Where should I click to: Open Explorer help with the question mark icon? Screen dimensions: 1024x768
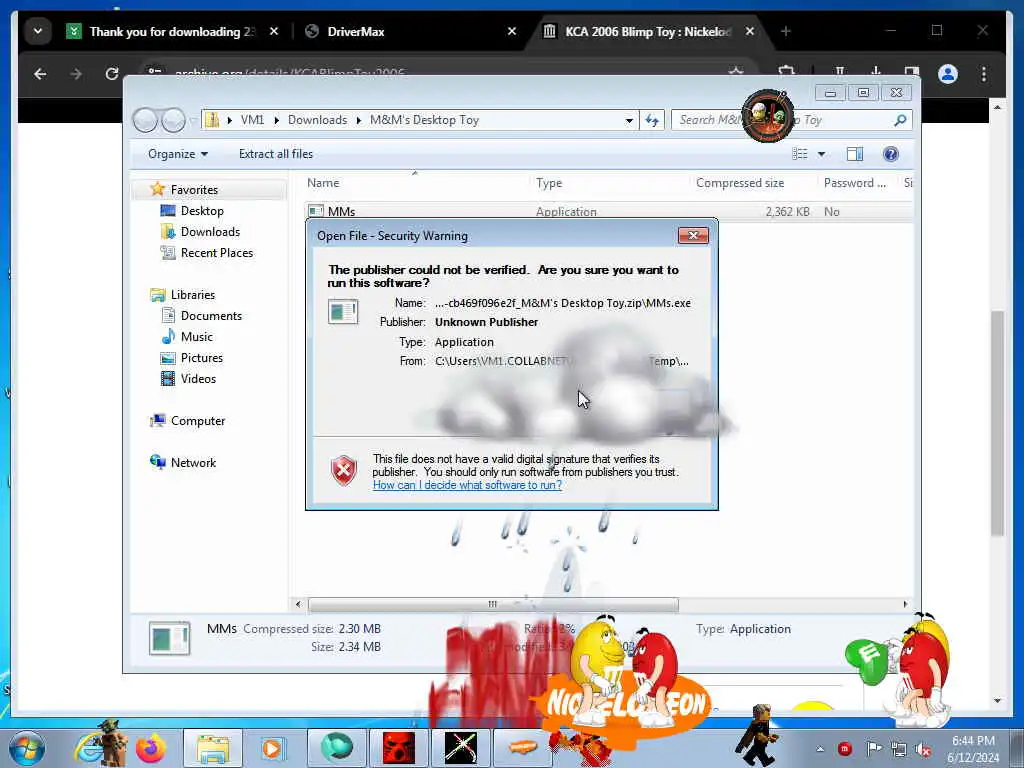tap(891, 154)
